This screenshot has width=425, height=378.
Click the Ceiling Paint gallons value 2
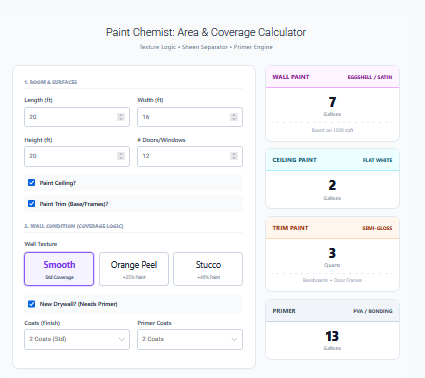[332, 185]
